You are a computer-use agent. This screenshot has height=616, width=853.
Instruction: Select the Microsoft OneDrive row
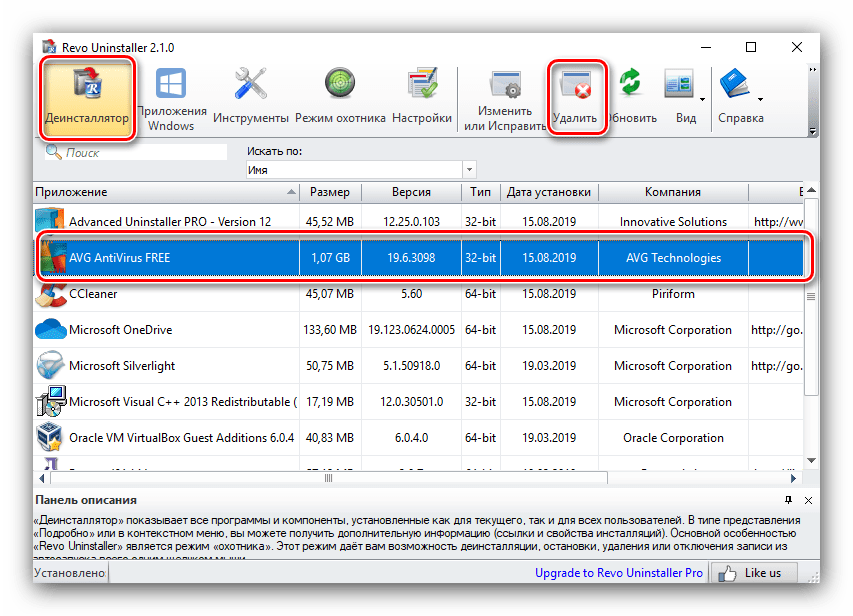[418, 330]
